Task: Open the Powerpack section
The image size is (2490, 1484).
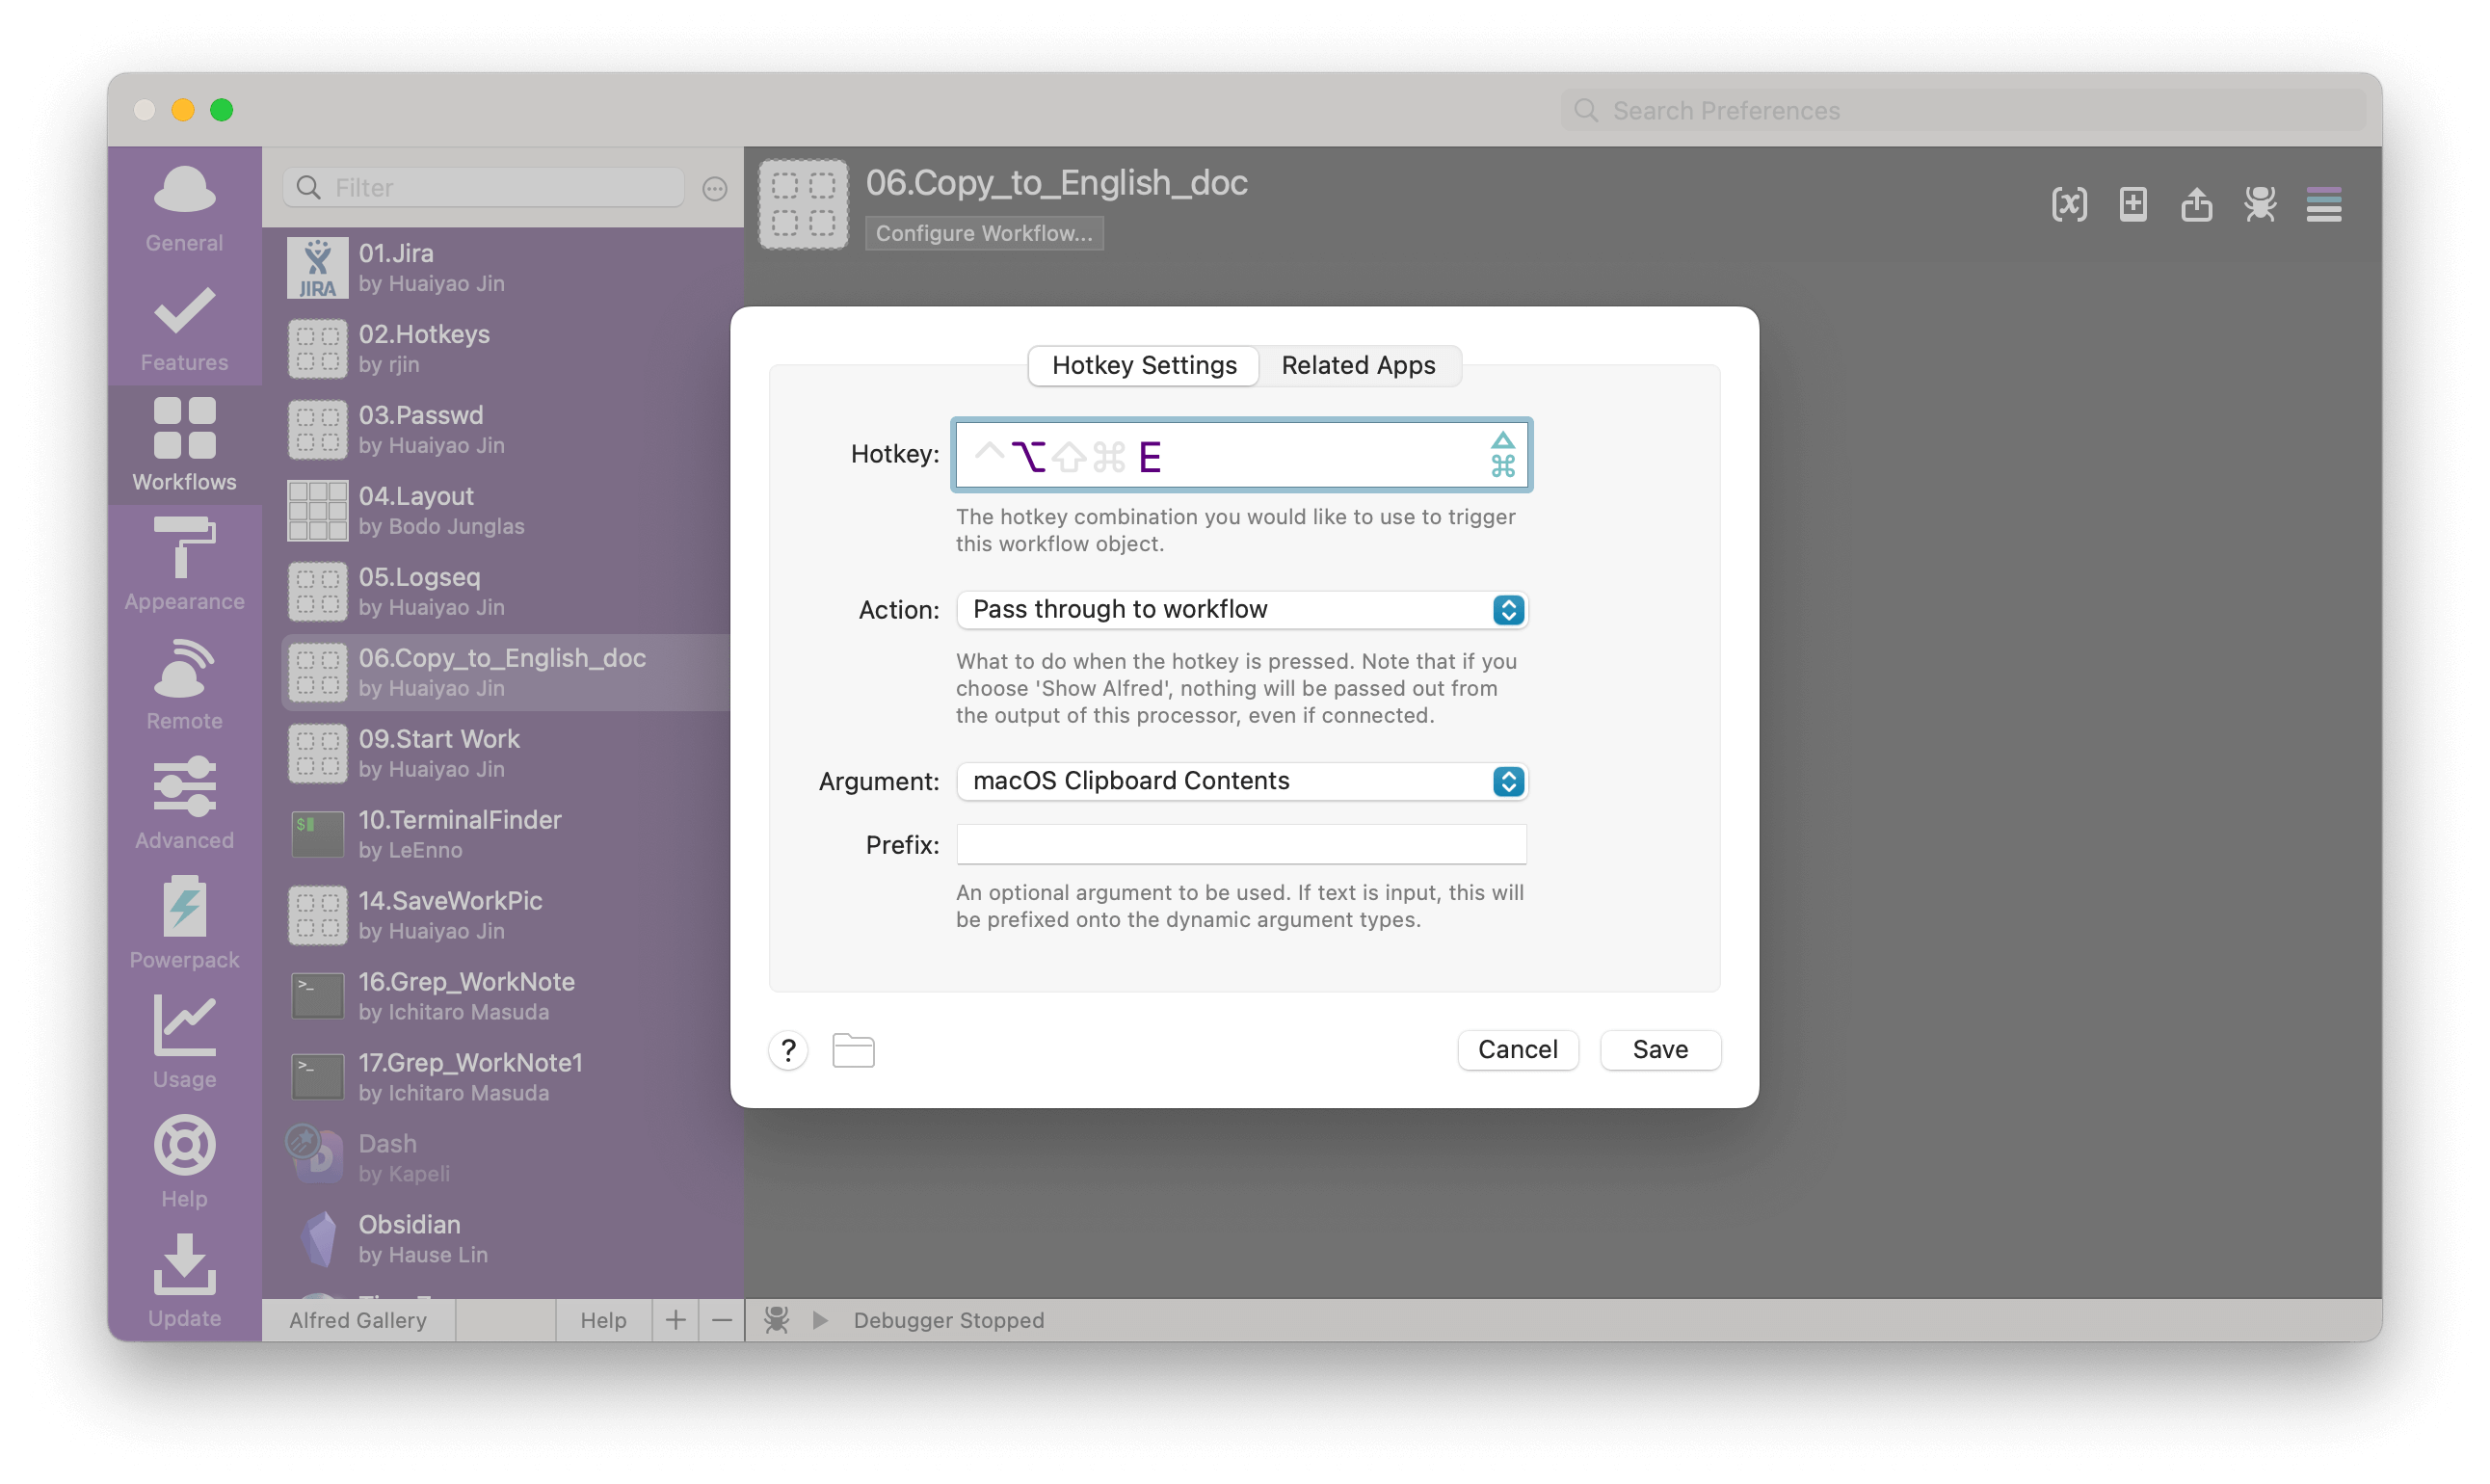Action: (x=184, y=923)
